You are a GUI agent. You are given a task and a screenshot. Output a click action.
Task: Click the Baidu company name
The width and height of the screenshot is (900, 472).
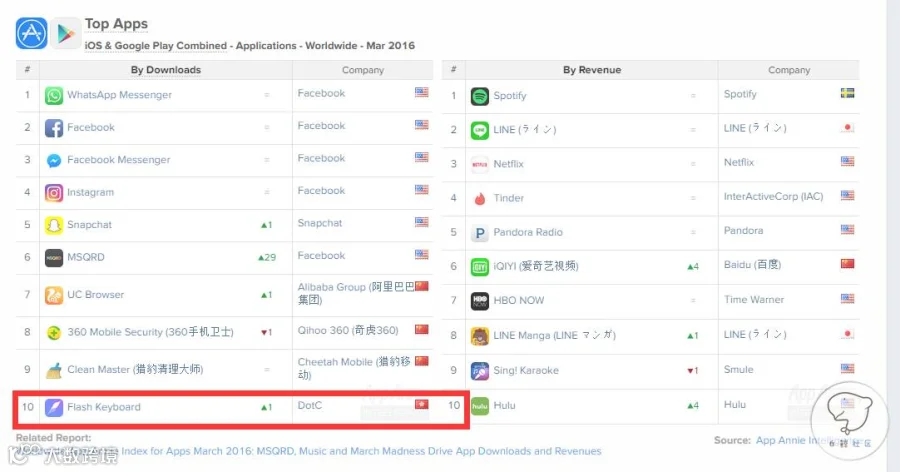(752, 264)
